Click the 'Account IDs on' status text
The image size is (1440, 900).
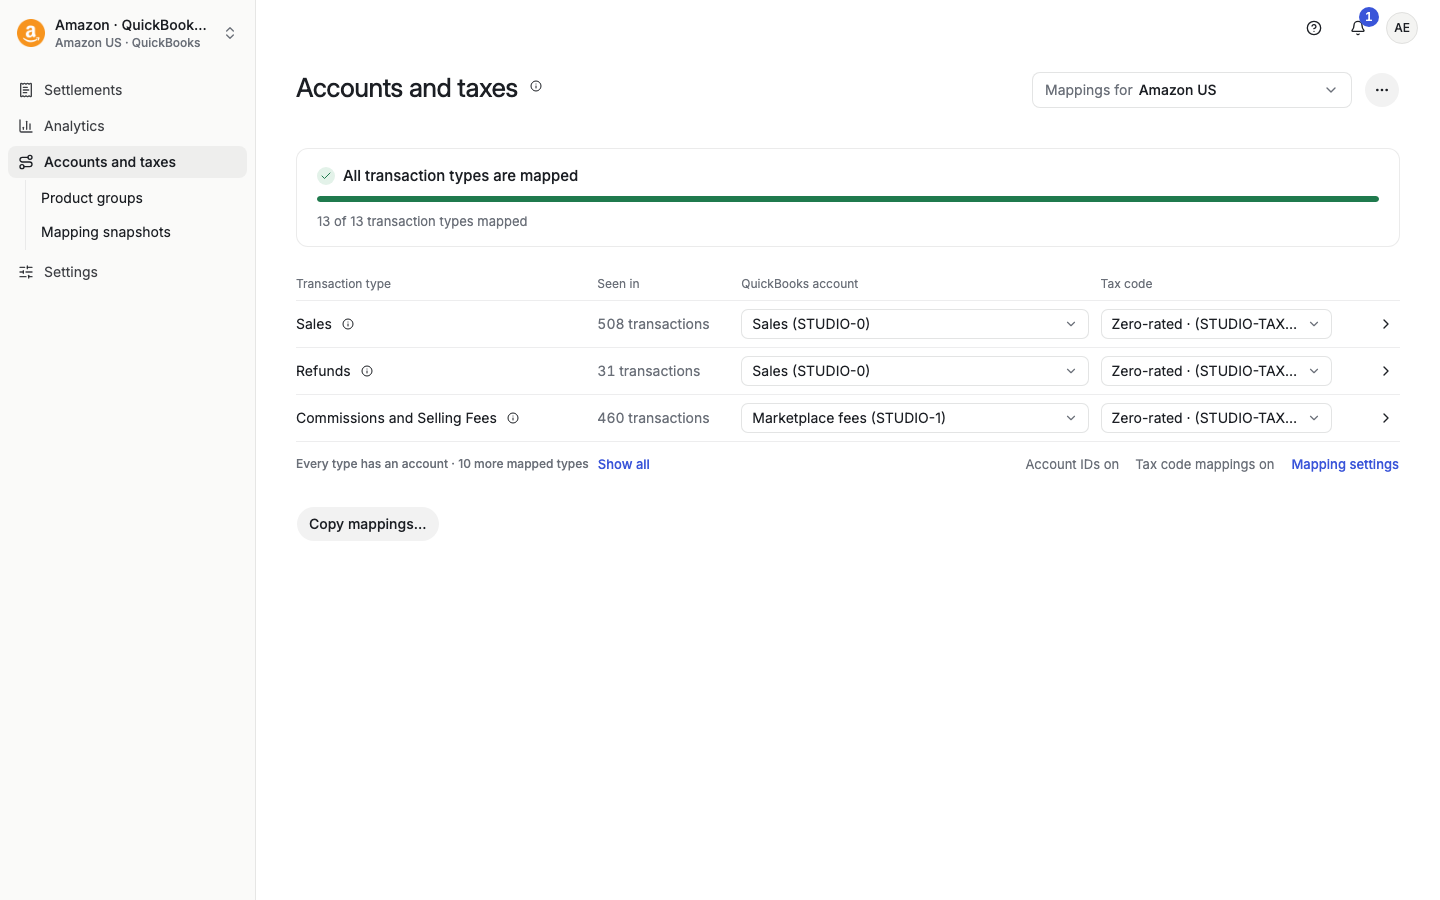pyautogui.click(x=1072, y=464)
